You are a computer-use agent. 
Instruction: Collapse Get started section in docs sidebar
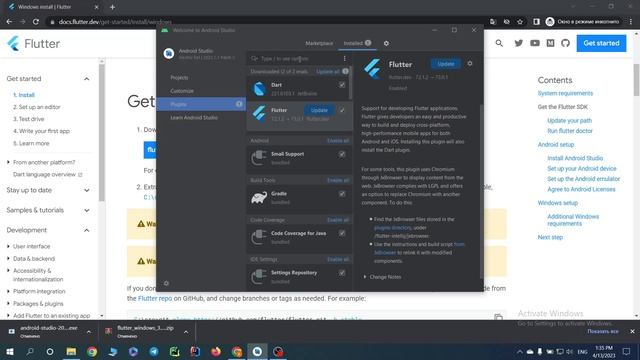(87, 79)
